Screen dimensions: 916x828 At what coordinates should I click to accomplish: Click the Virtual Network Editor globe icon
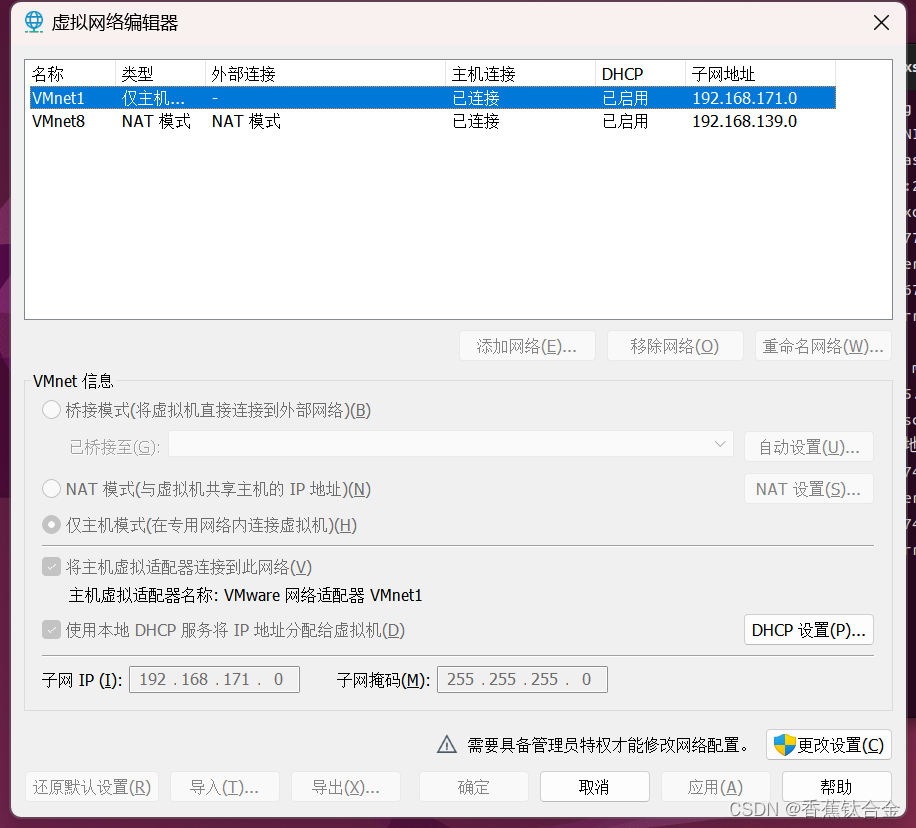coord(34,22)
